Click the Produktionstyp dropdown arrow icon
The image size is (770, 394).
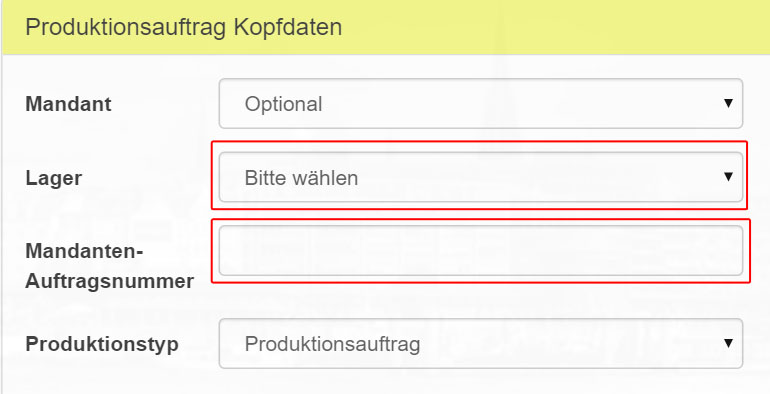(x=728, y=343)
